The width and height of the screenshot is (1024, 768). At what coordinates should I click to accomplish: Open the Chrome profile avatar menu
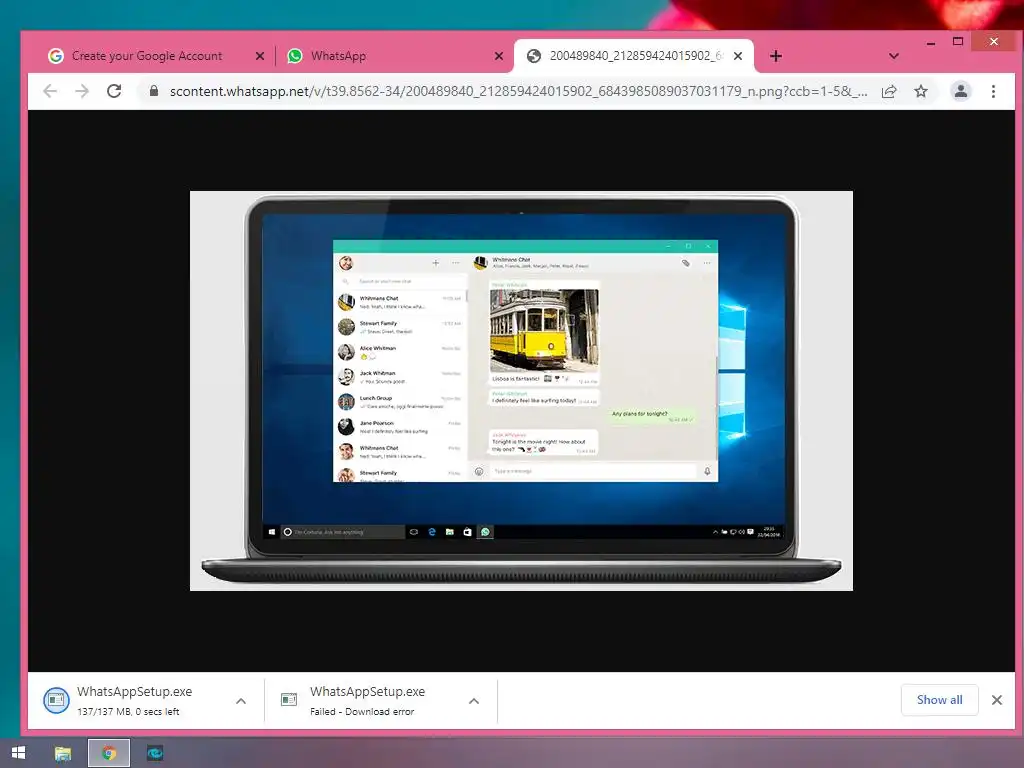tap(961, 91)
